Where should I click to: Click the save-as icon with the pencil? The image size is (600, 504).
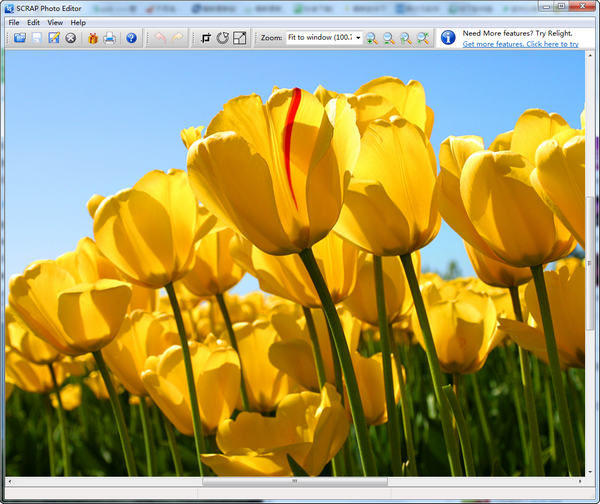(x=54, y=38)
